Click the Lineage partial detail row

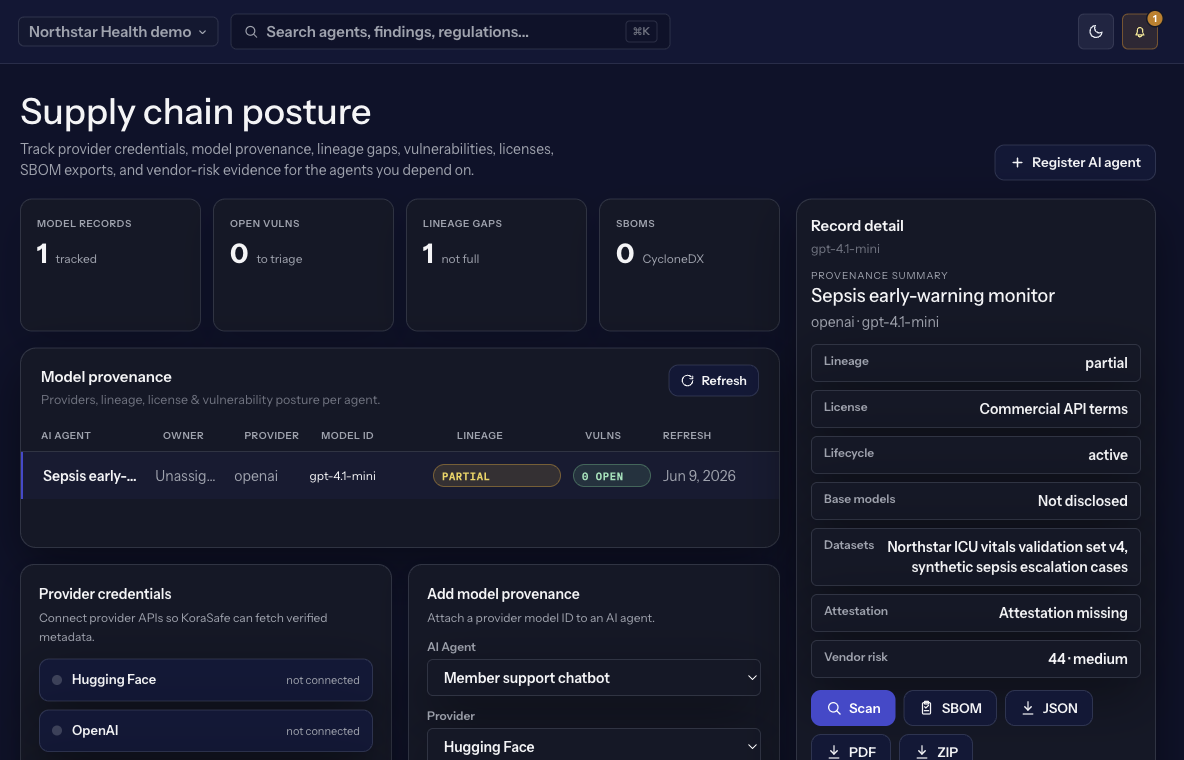[x=976, y=363]
